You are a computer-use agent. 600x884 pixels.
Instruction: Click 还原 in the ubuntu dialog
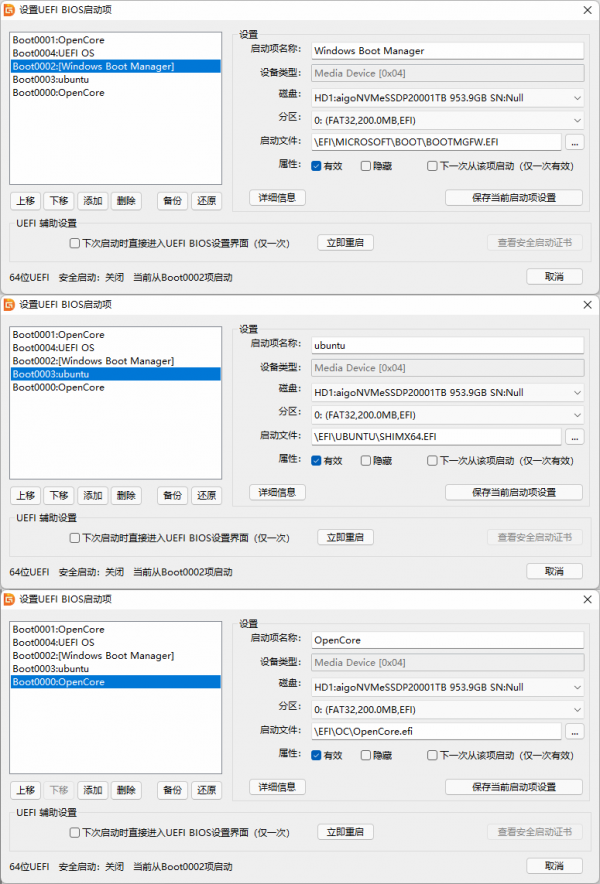click(206, 496)
